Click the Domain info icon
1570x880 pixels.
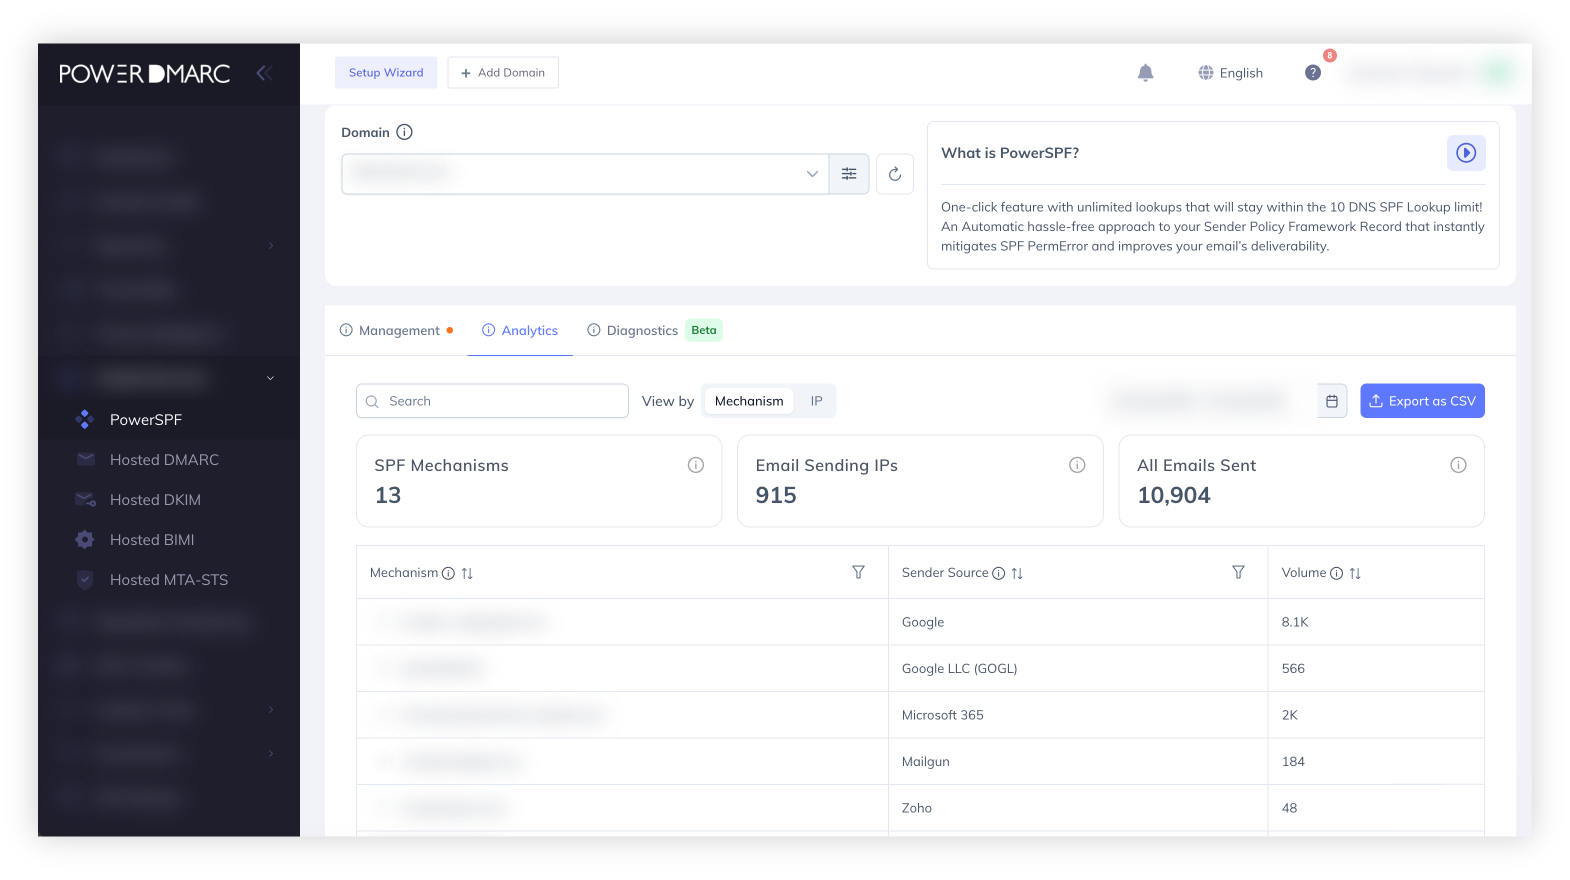point(404,132)
